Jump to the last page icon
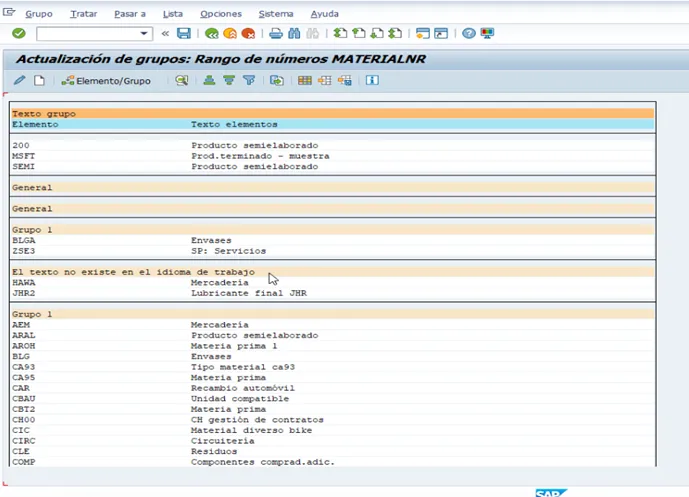The width and height of the screenshot is (689, 497). coord(395,33)
